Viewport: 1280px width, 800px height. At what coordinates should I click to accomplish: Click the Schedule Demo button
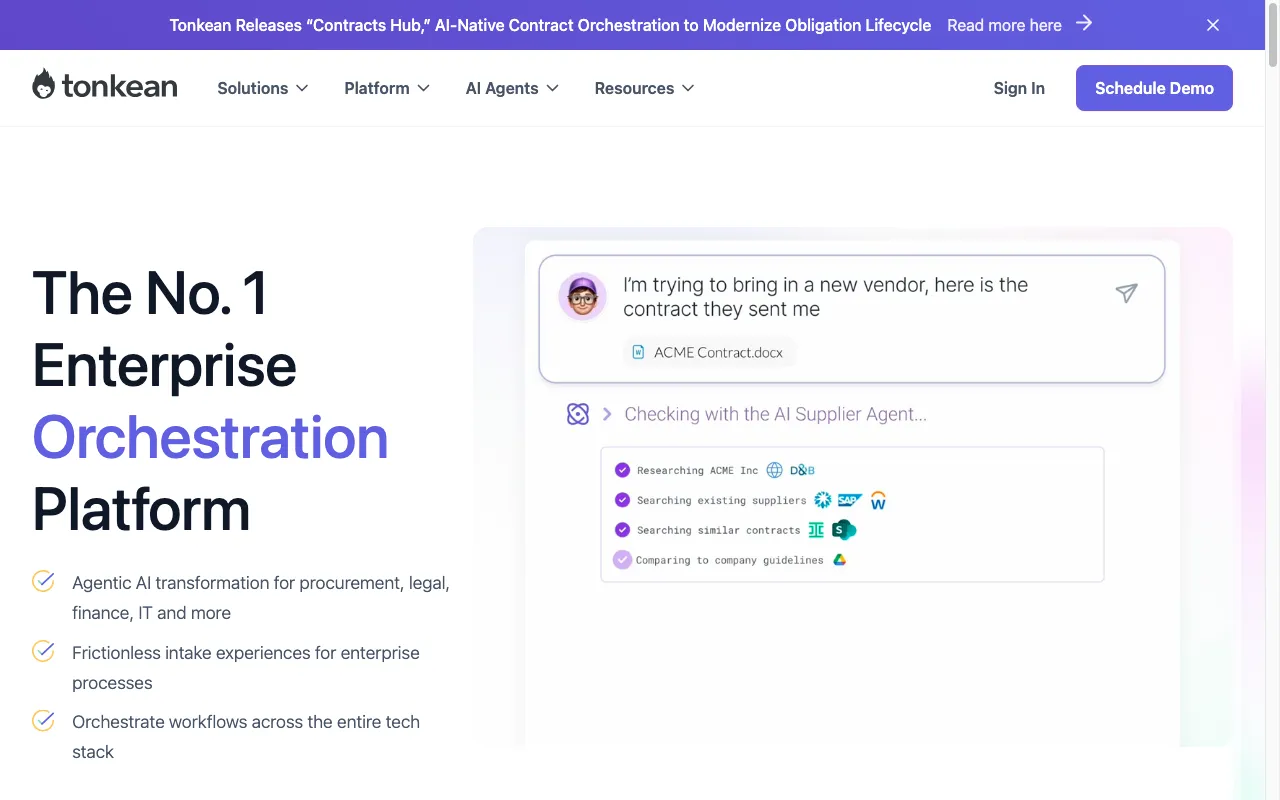(1154, 88)
